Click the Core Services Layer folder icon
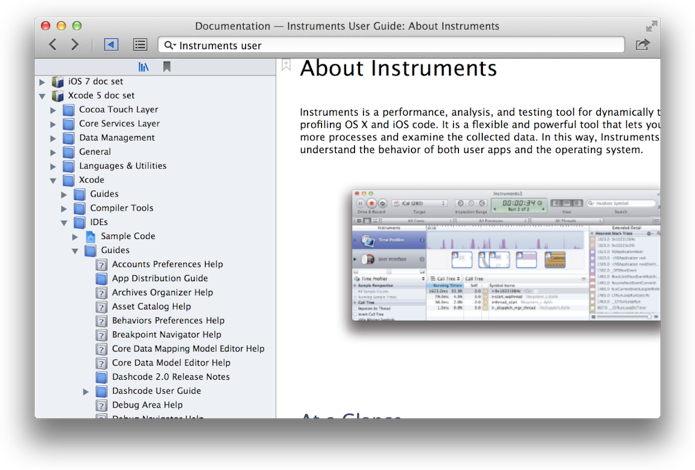Image resolution: width=695 pixels, height=470 pixels. 68,124
